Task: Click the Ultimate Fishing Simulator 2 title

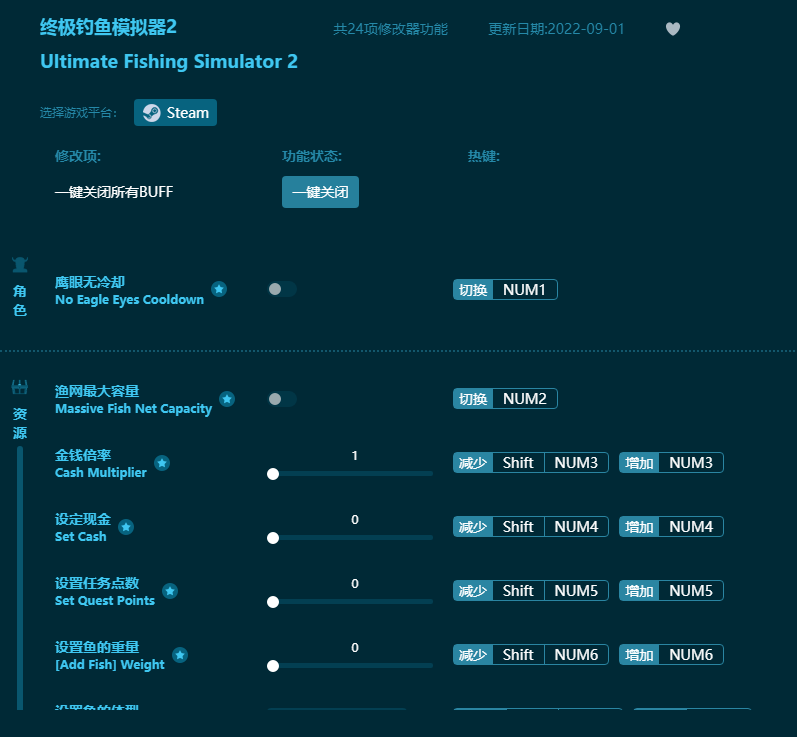Action: (x=169, y=62)
